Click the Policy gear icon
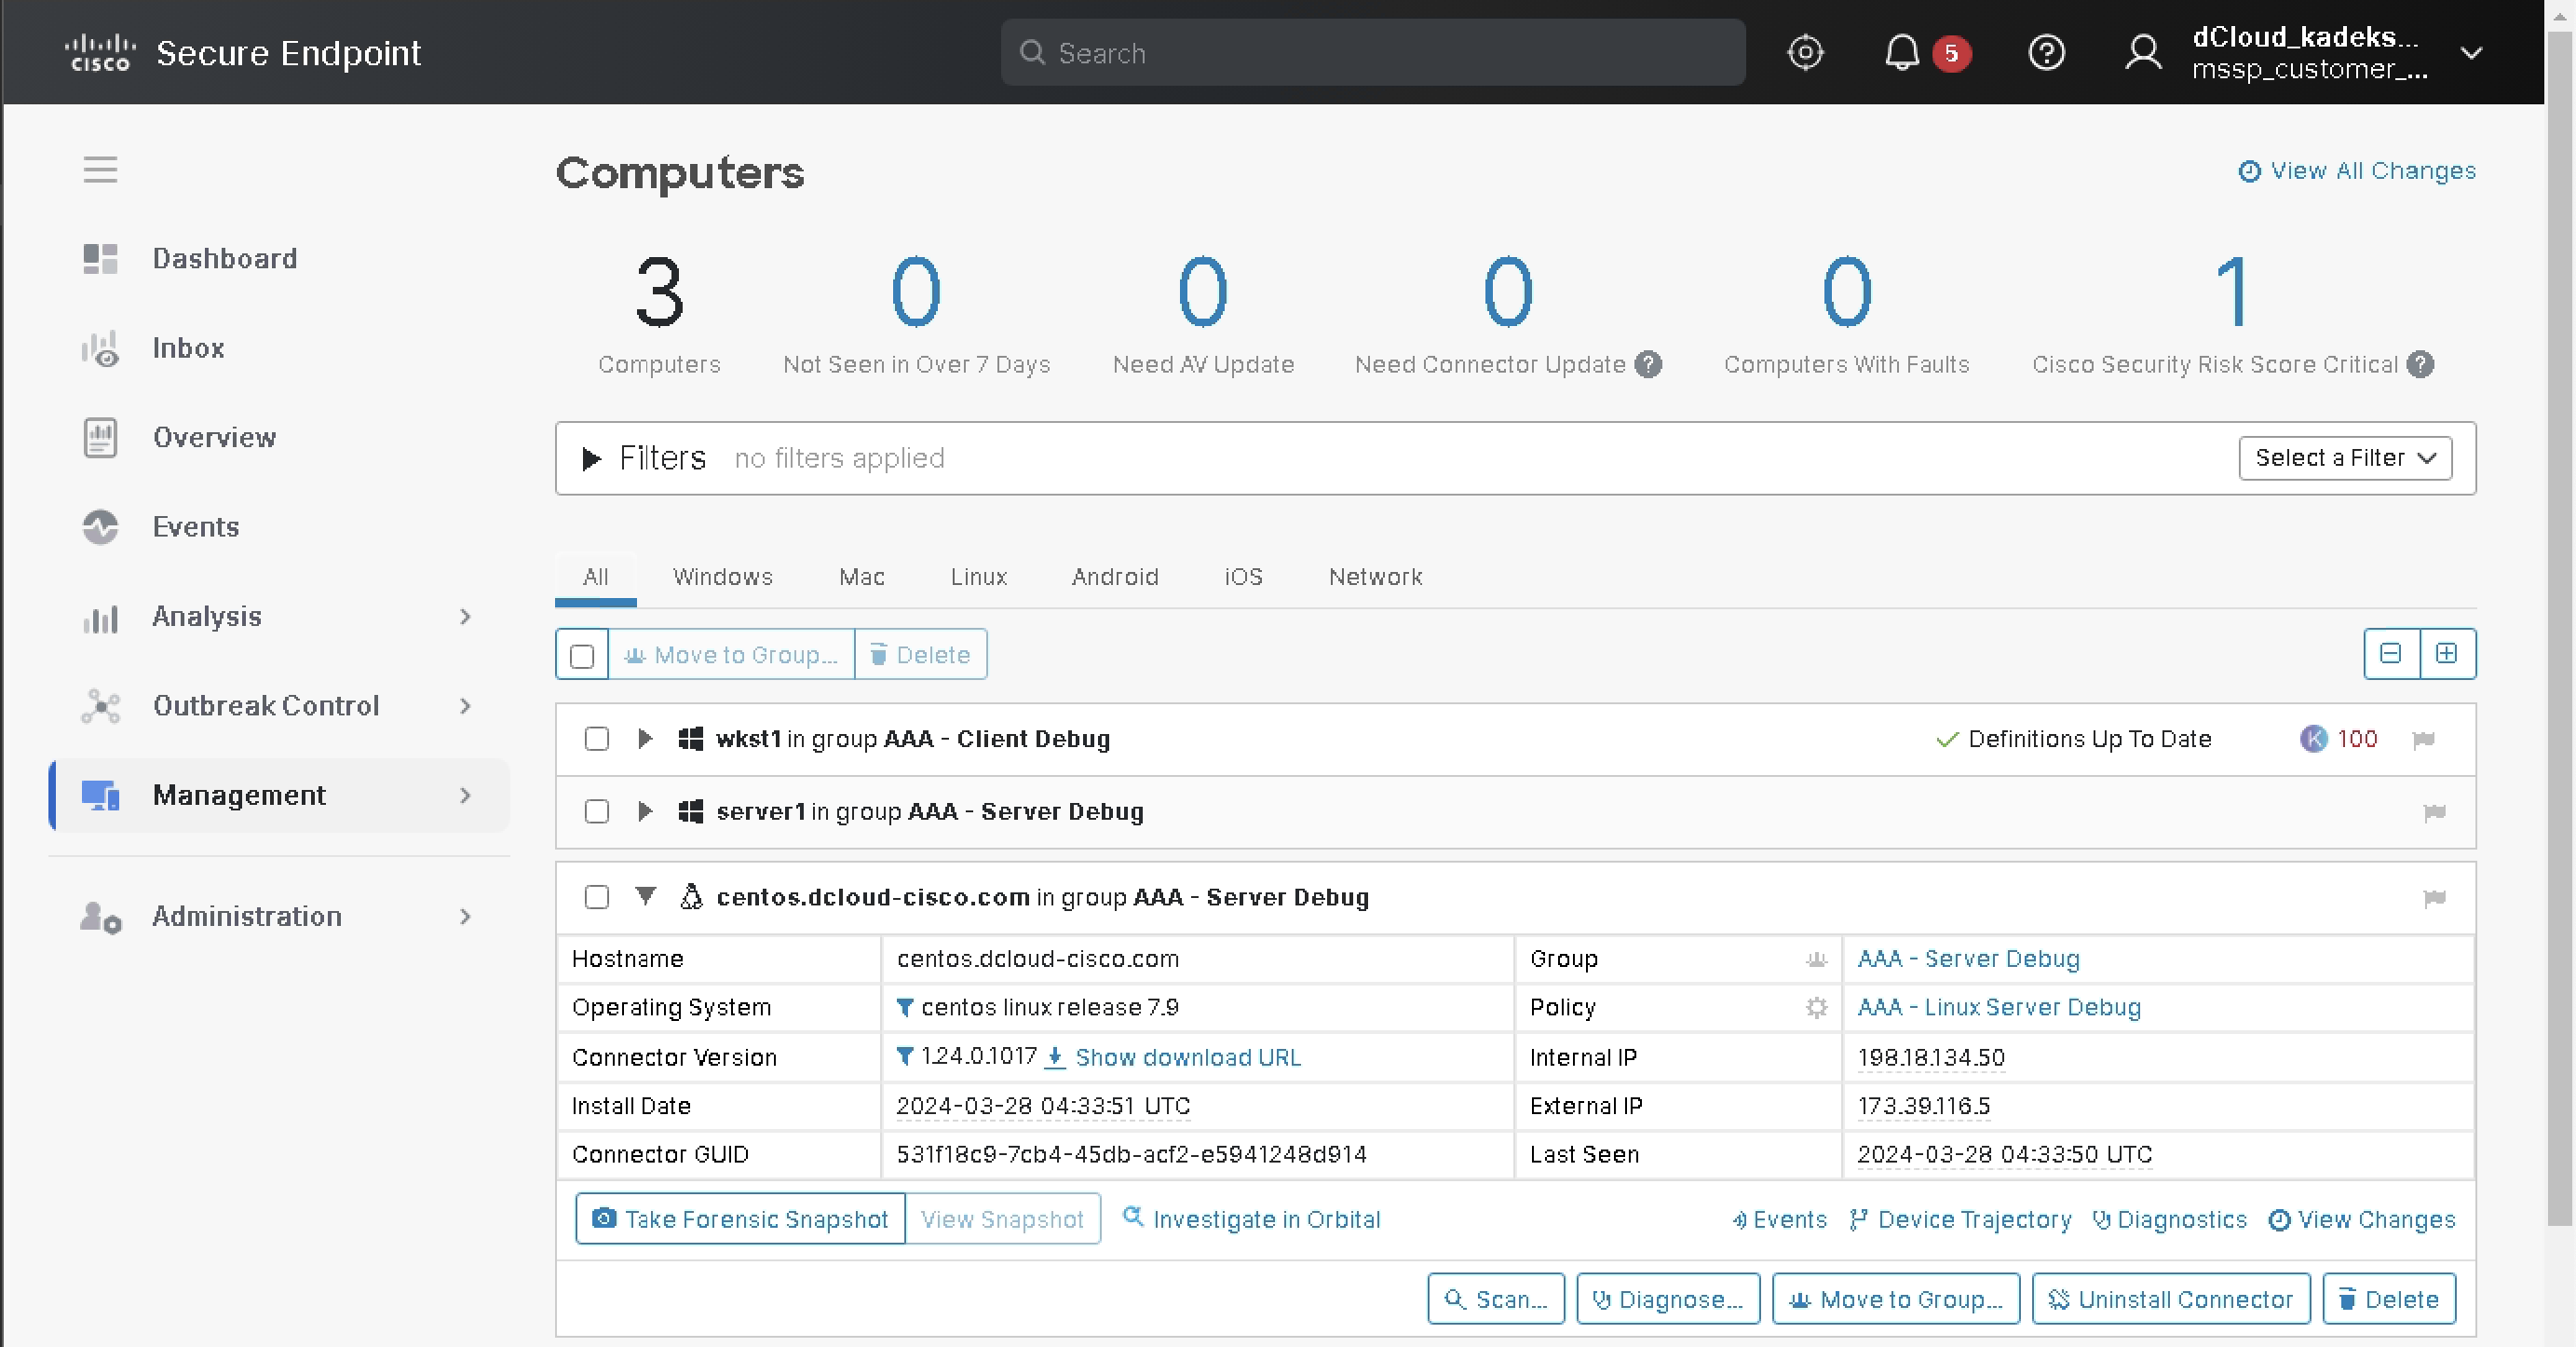The width and height of the screenshot is (2576, 1347). (x=1816, y=1007)
